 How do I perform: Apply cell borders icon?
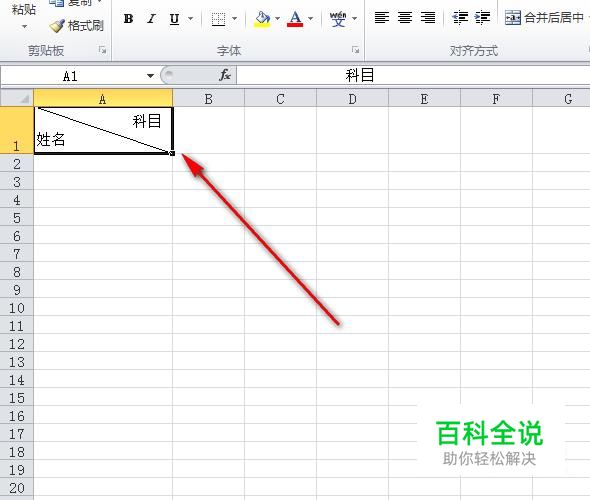[218, 18]
